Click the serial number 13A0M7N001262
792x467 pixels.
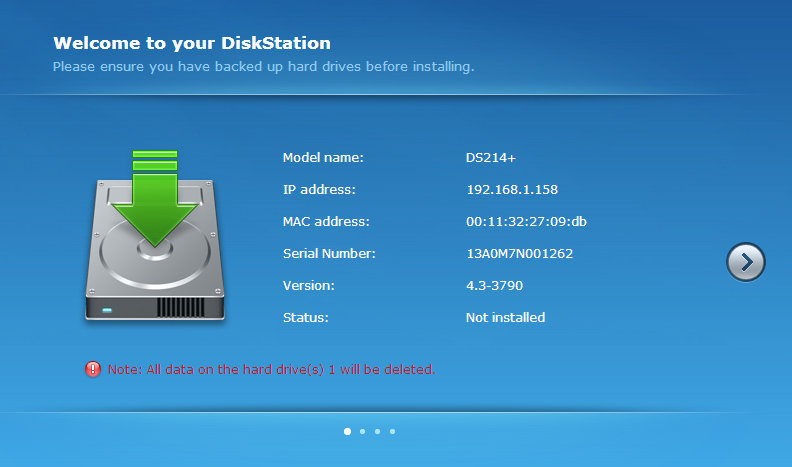pos(520,253)
